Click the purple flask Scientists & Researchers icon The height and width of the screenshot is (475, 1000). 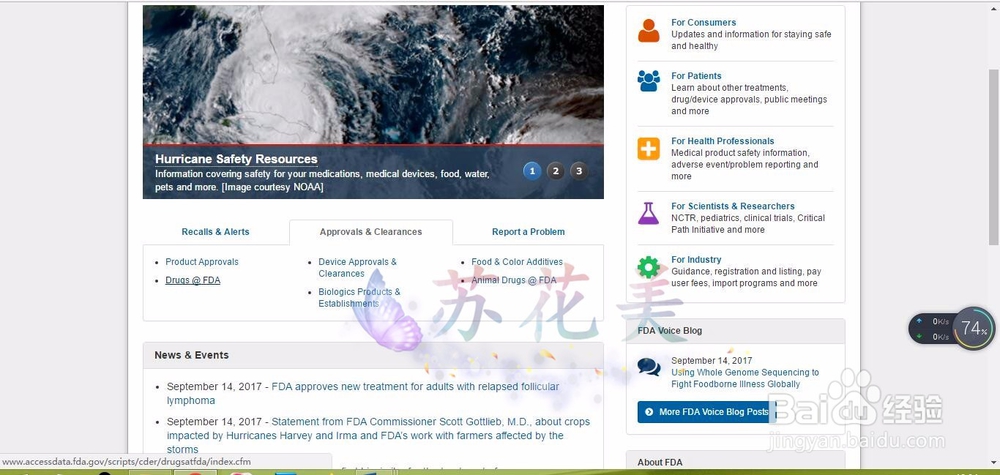pos(649,213)
